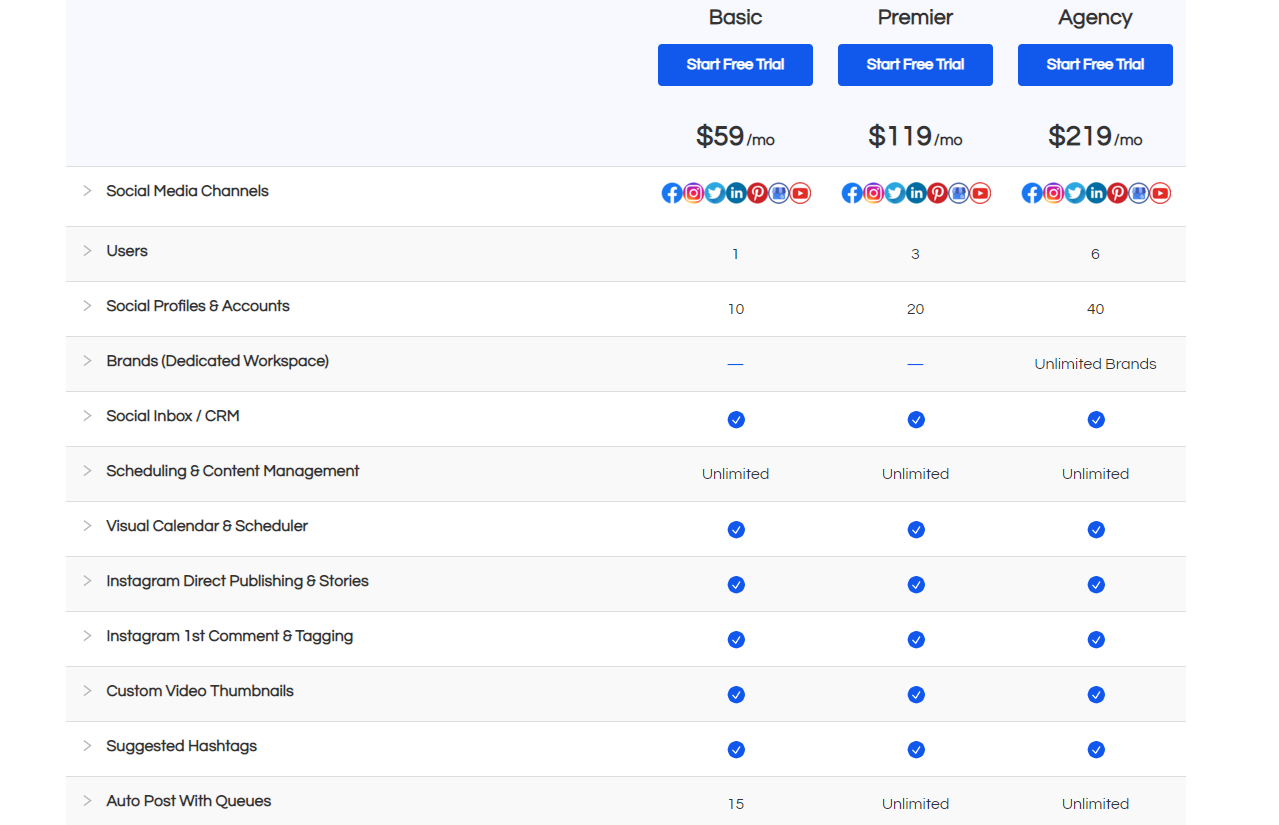Click the Agency plan heading
1279x825 pixels.
click(x=1095, y=18)
